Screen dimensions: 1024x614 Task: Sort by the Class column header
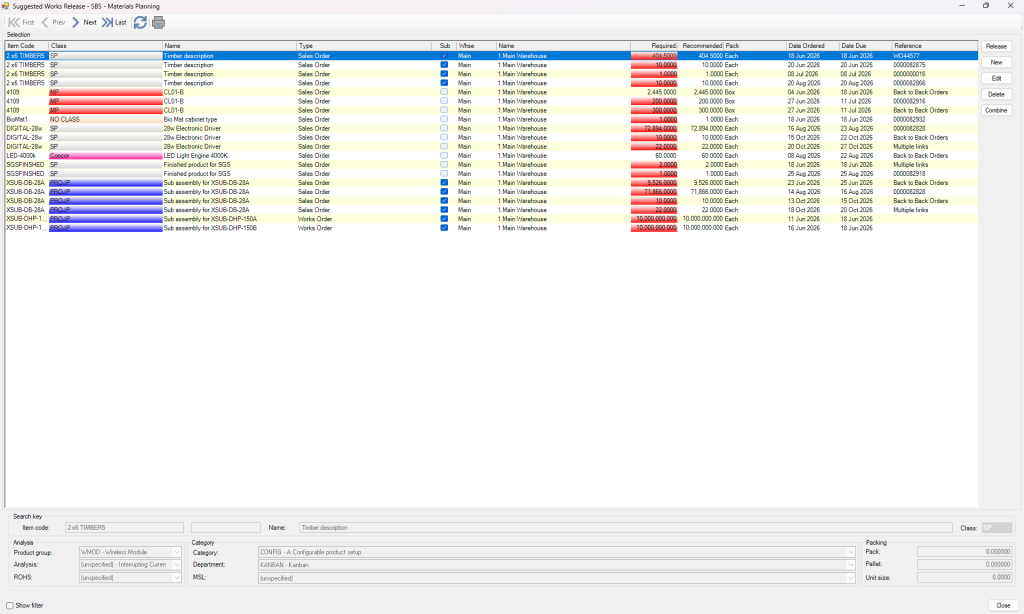click(x=106, y=46)
